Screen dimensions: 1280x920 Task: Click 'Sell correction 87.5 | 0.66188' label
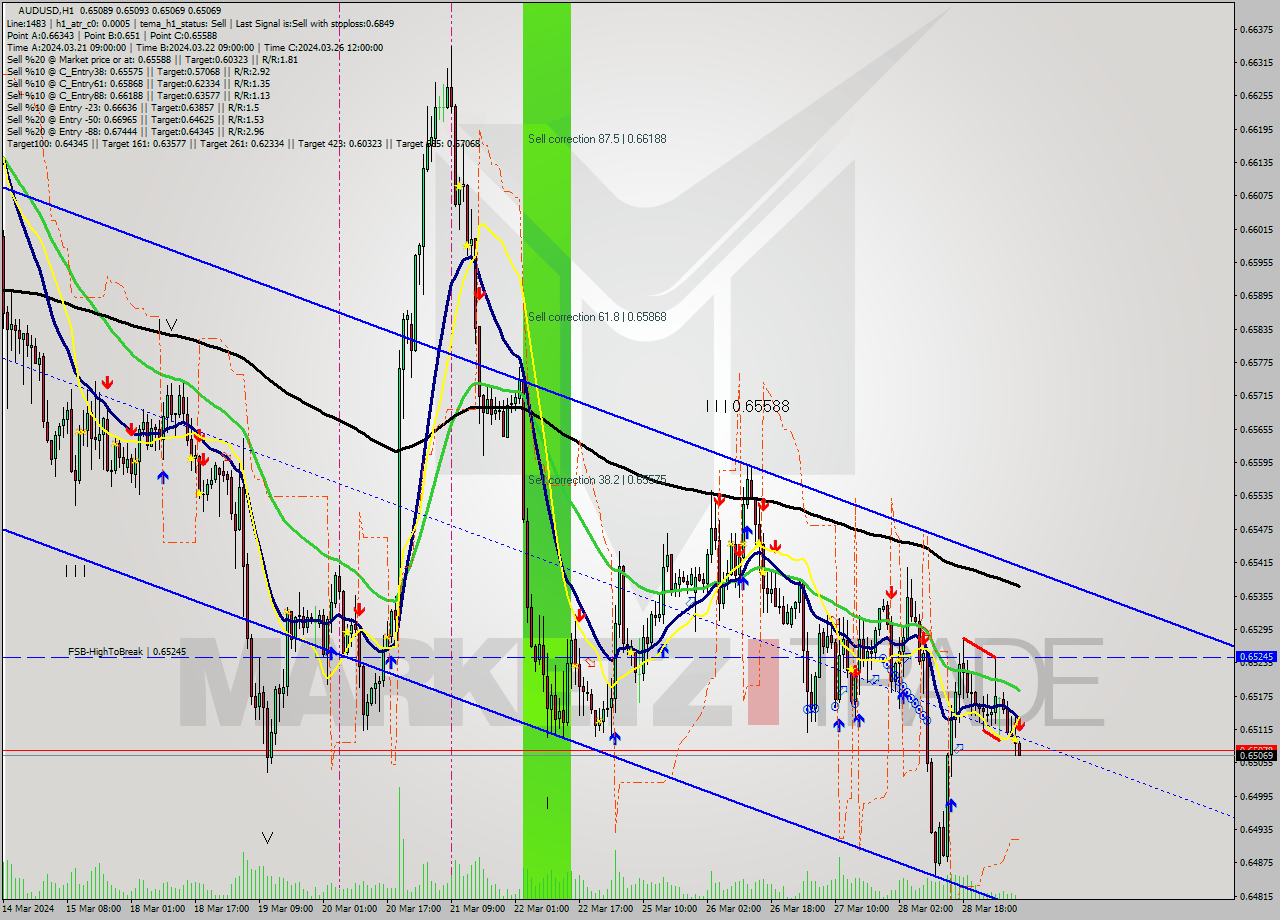(x=597, y=139)
